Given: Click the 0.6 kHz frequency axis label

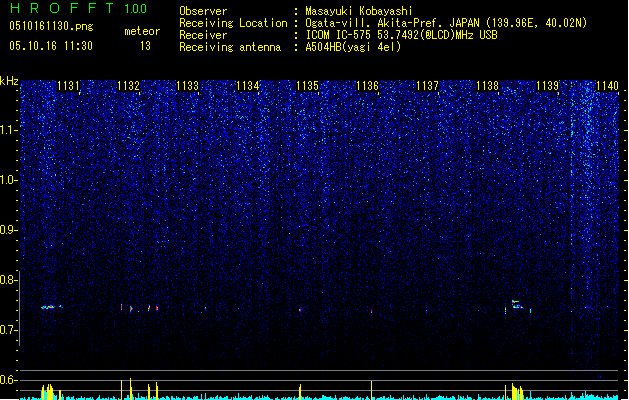Looking at the screenshot, I should (8, 380).
